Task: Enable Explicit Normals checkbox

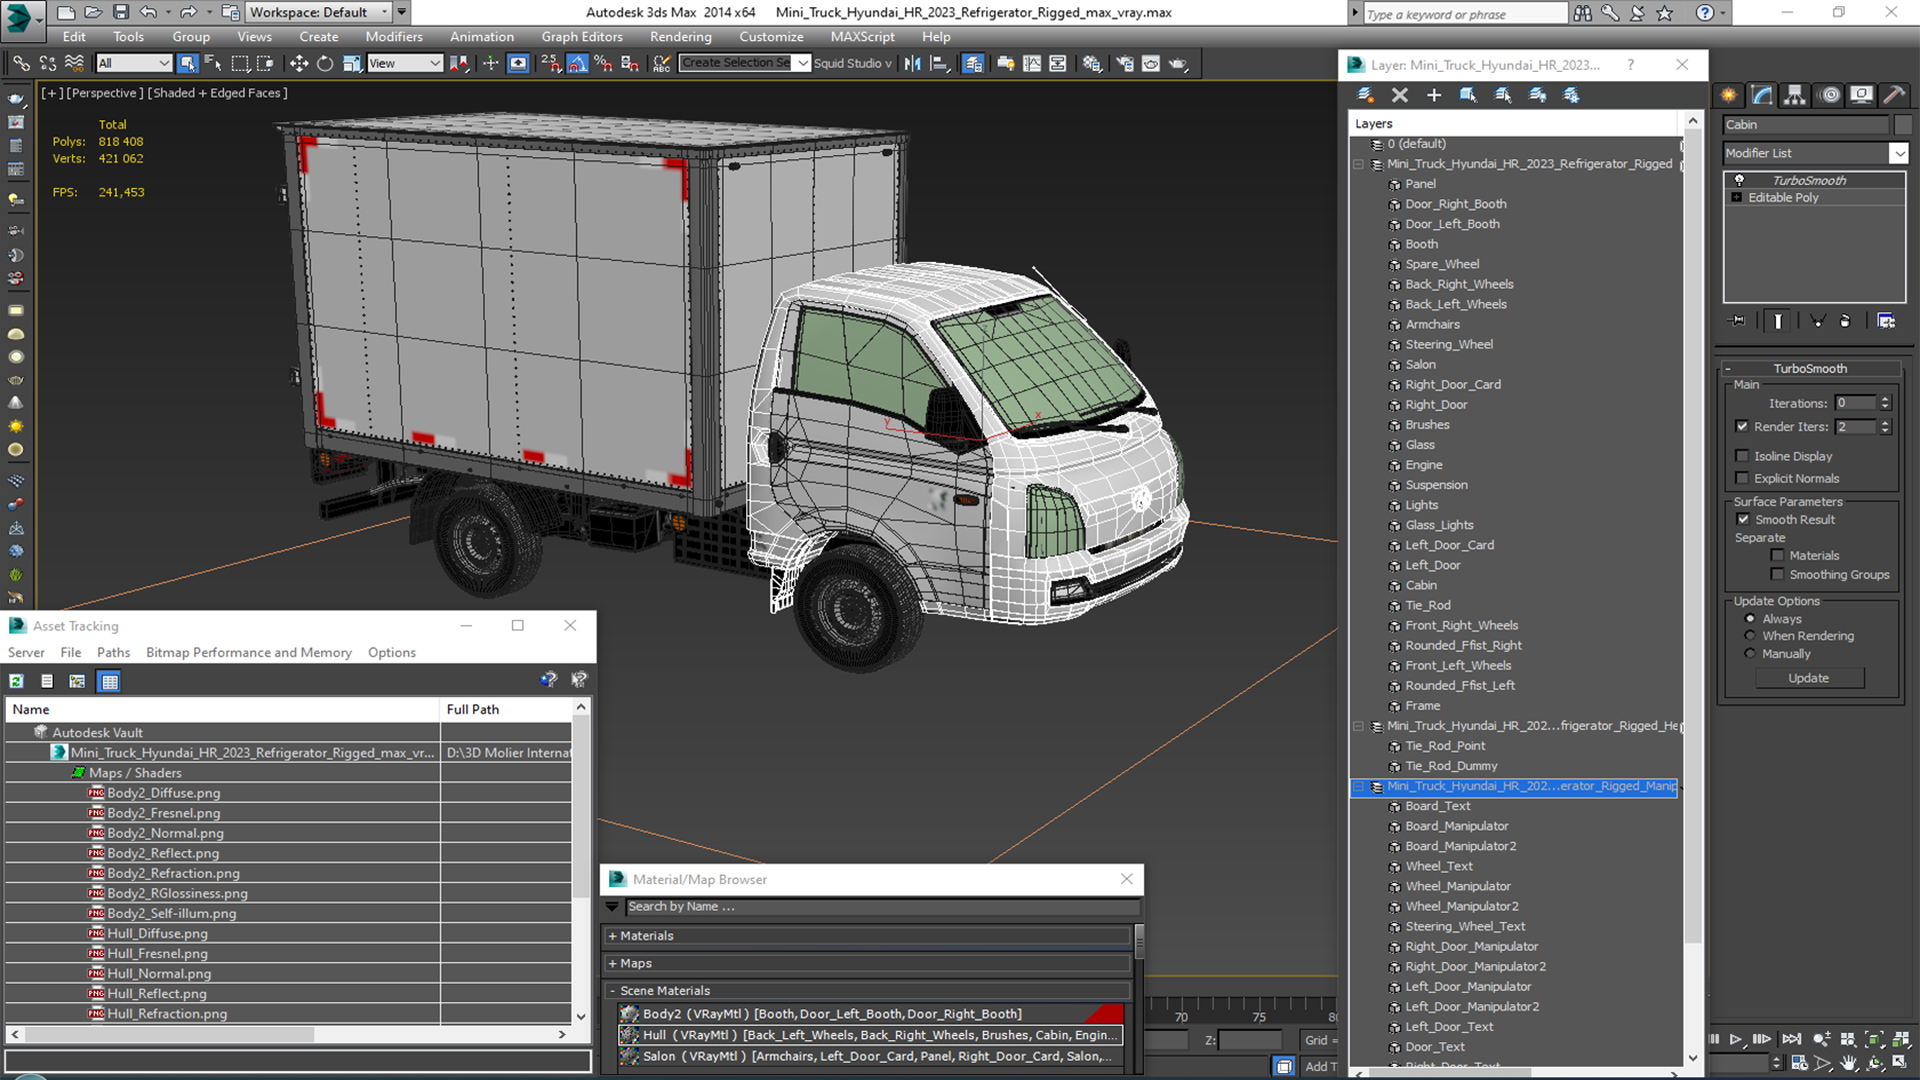Action: point(1742,478)
